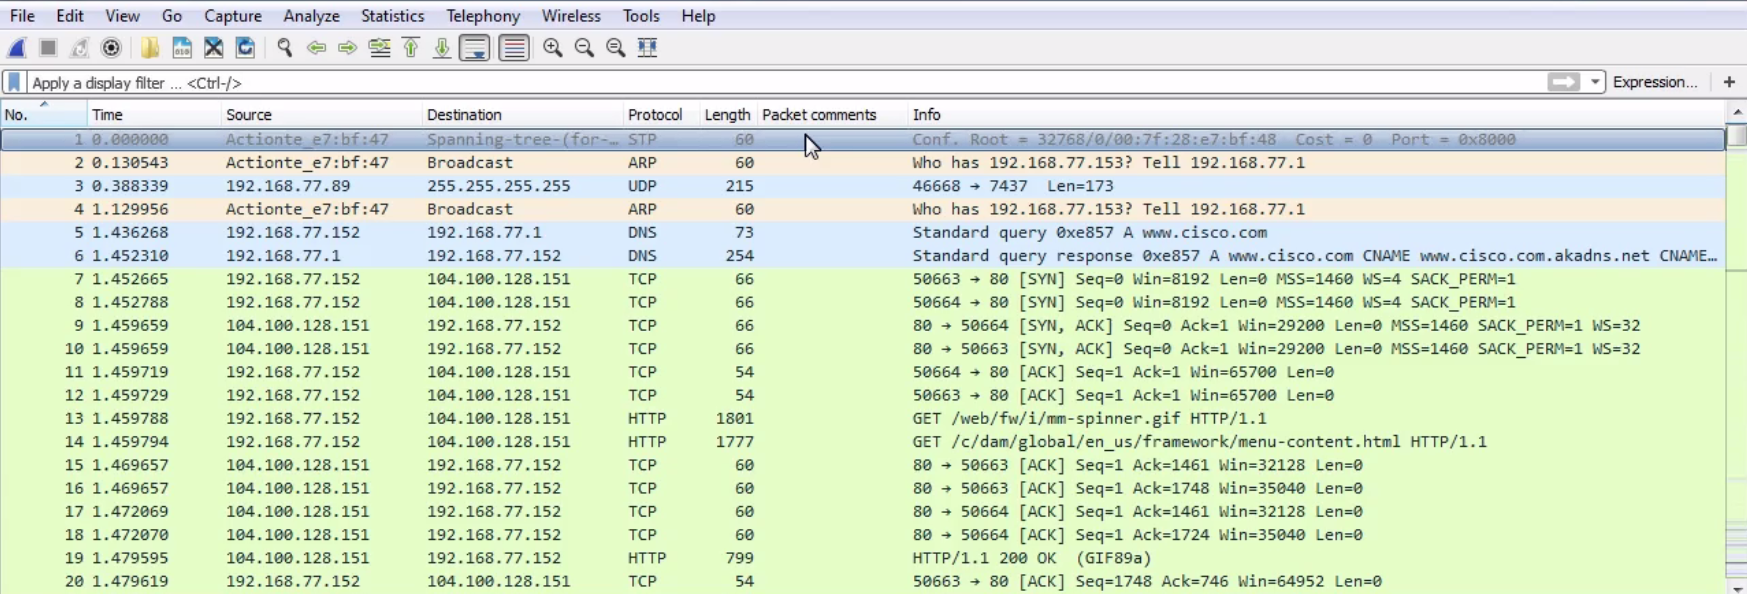Screen dimensions: 1747x594
Task: Zoom in on the packet list text
Action: [x=552, y=48]
